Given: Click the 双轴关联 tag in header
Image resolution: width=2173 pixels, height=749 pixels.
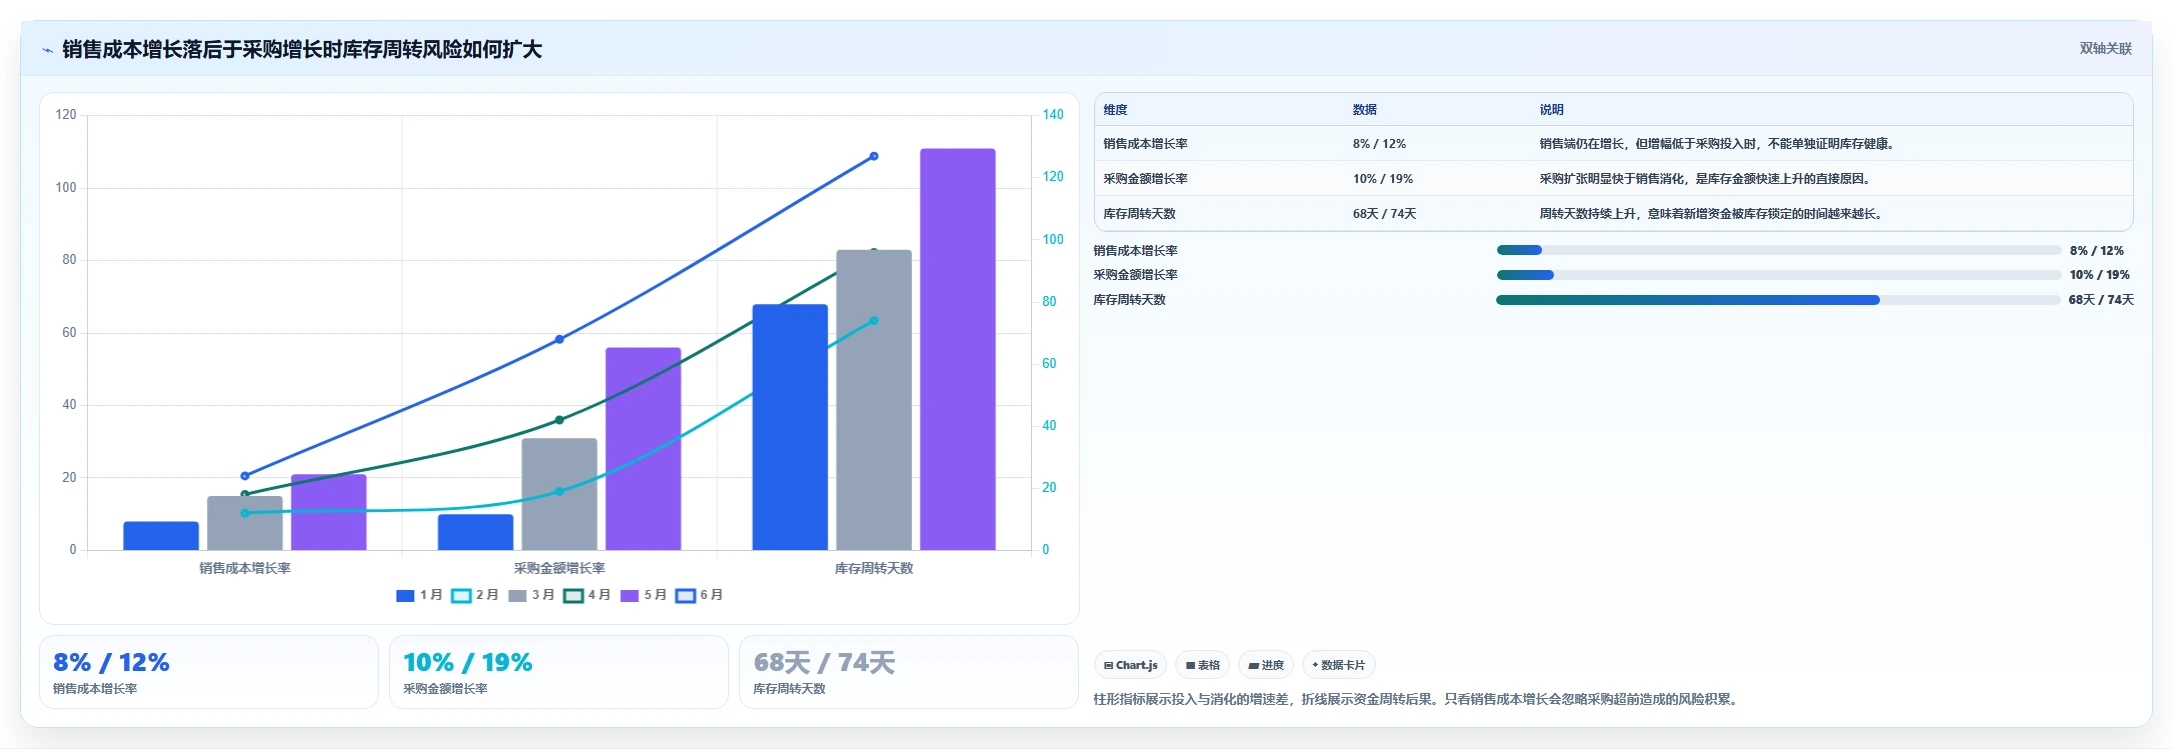Looking at the screenshot, I should [2105, 48].
